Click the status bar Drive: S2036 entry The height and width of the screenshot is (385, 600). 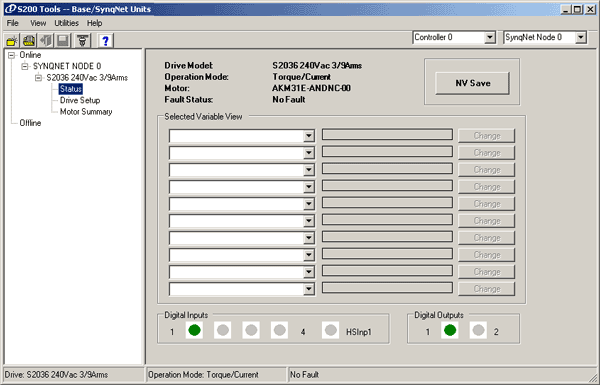point(73,375)
